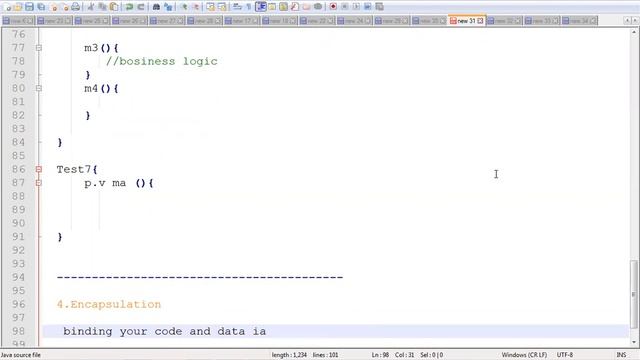Switch to the new 25 tab
This screenshot has width=640, height=360.
pos(92,20)
